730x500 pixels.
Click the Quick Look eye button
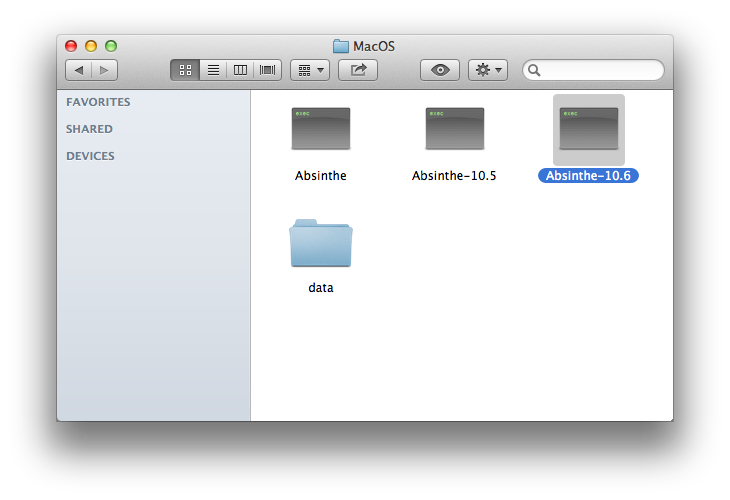[440, 70]
